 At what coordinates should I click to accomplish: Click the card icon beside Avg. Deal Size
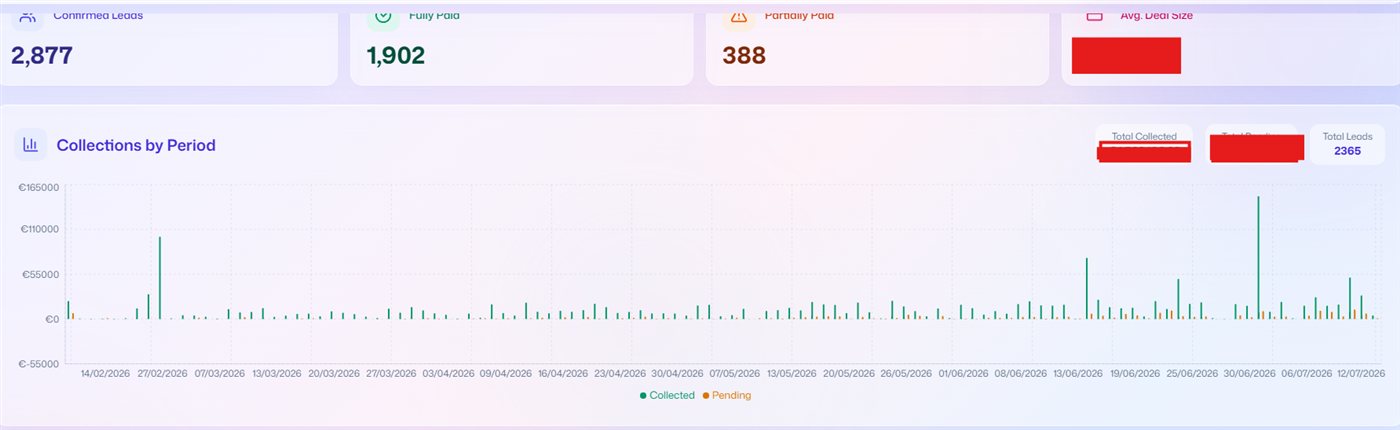[1094, 16]
